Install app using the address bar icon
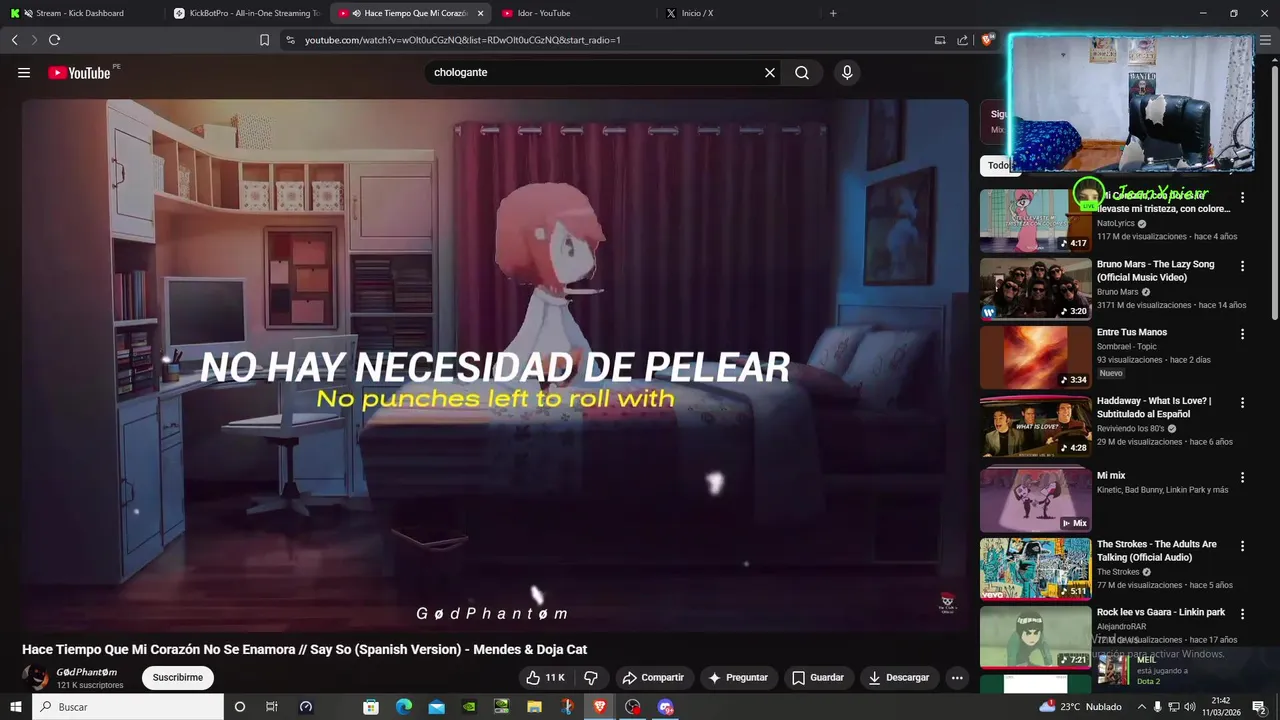Viewport: 1280px width, 720px height. click(x=940, y=40)
